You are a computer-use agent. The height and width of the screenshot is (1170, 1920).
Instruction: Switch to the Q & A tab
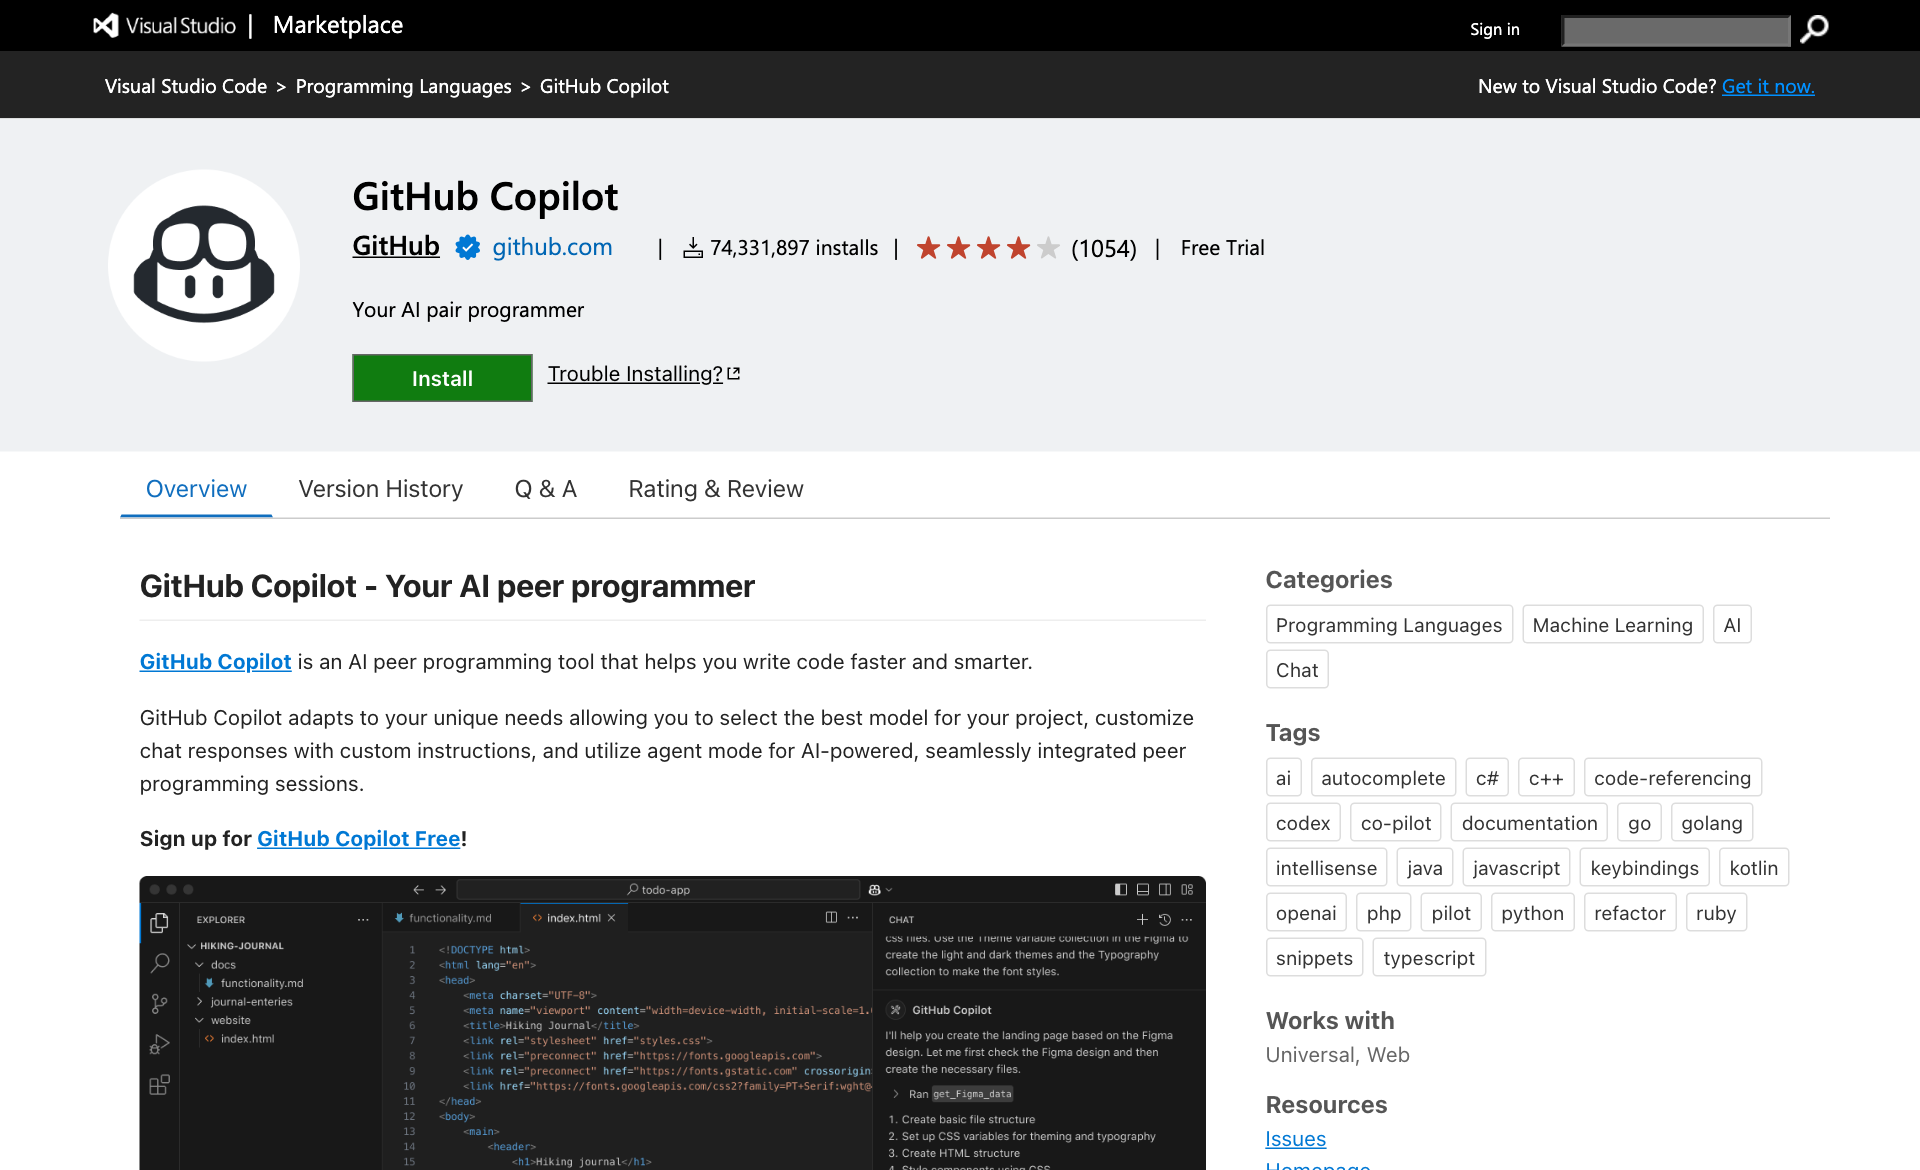click(546, 489)
